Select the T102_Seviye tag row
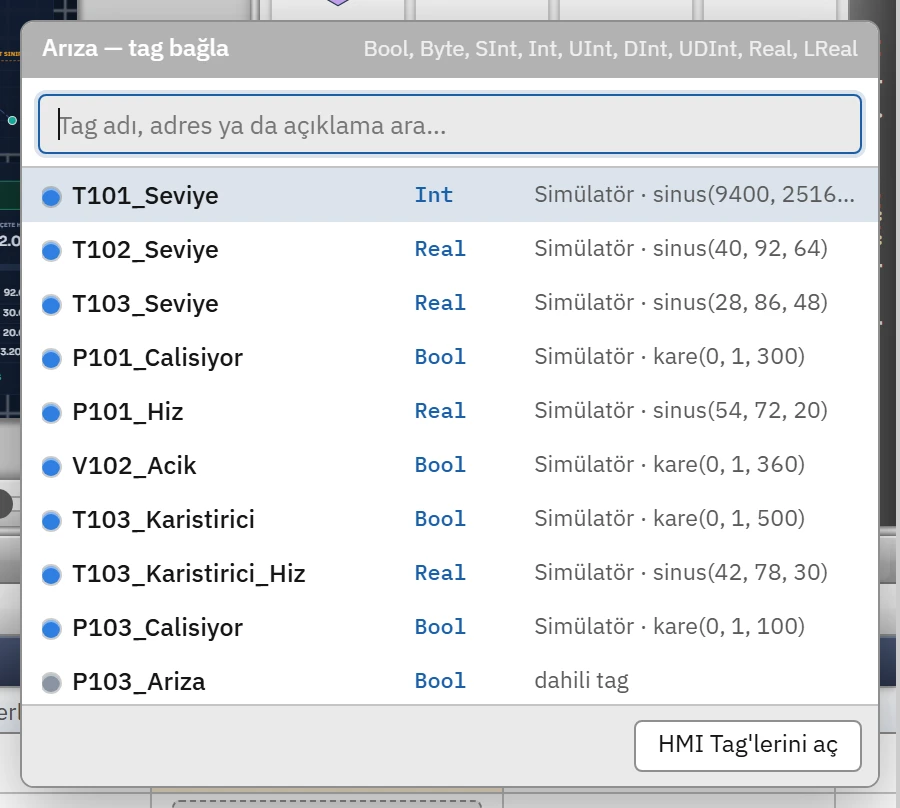 tap(450, 249)
